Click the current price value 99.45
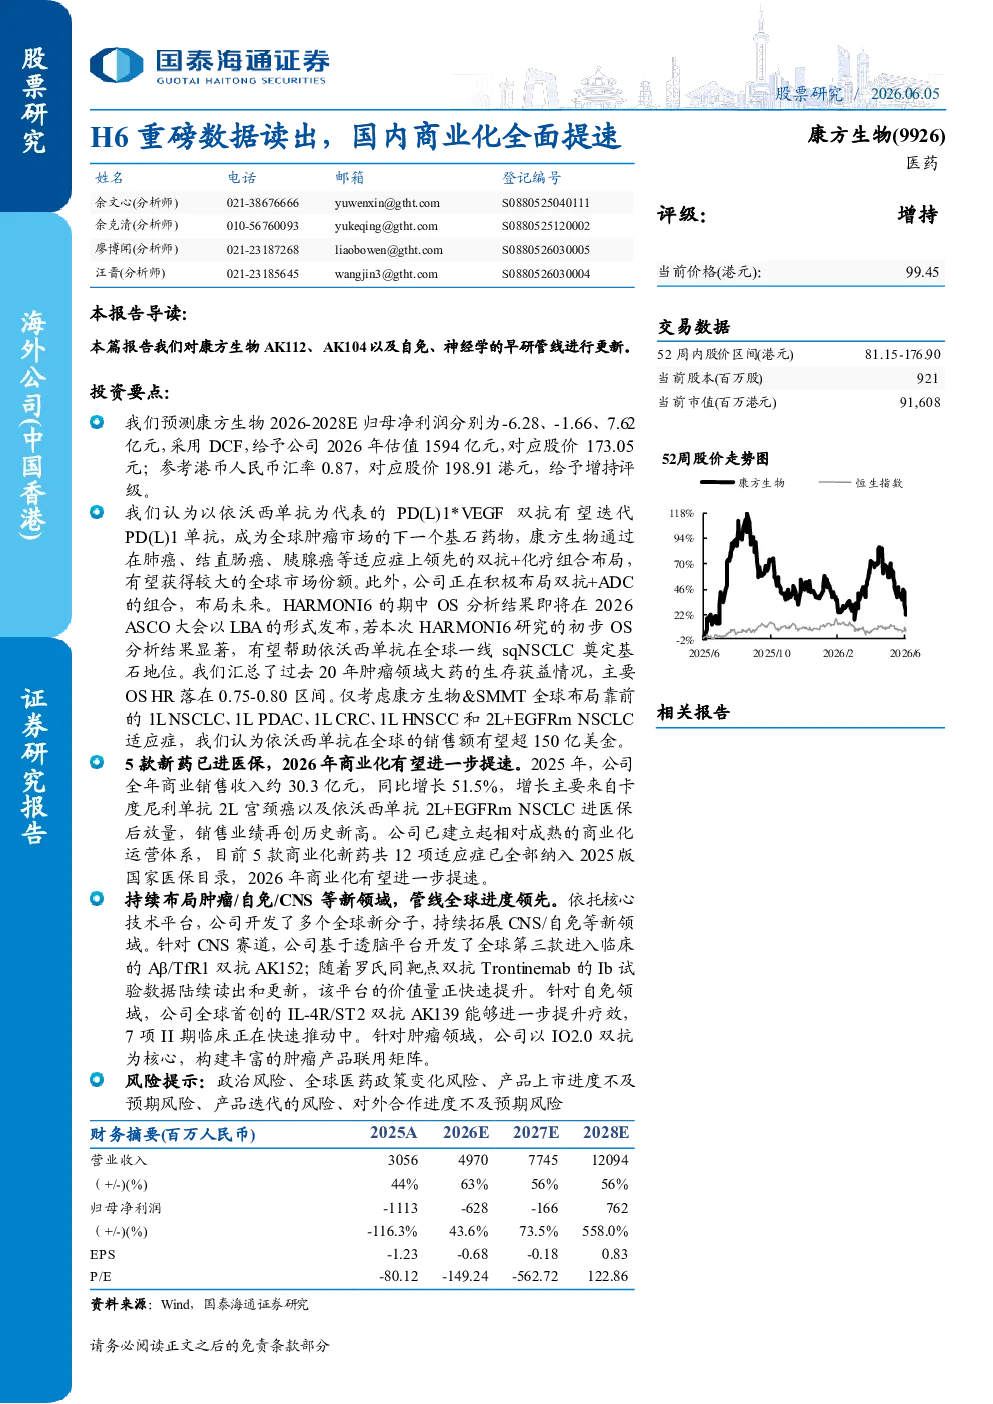Screen dimensions: 993x1404 pyautogui.click(x=922, y=272)
